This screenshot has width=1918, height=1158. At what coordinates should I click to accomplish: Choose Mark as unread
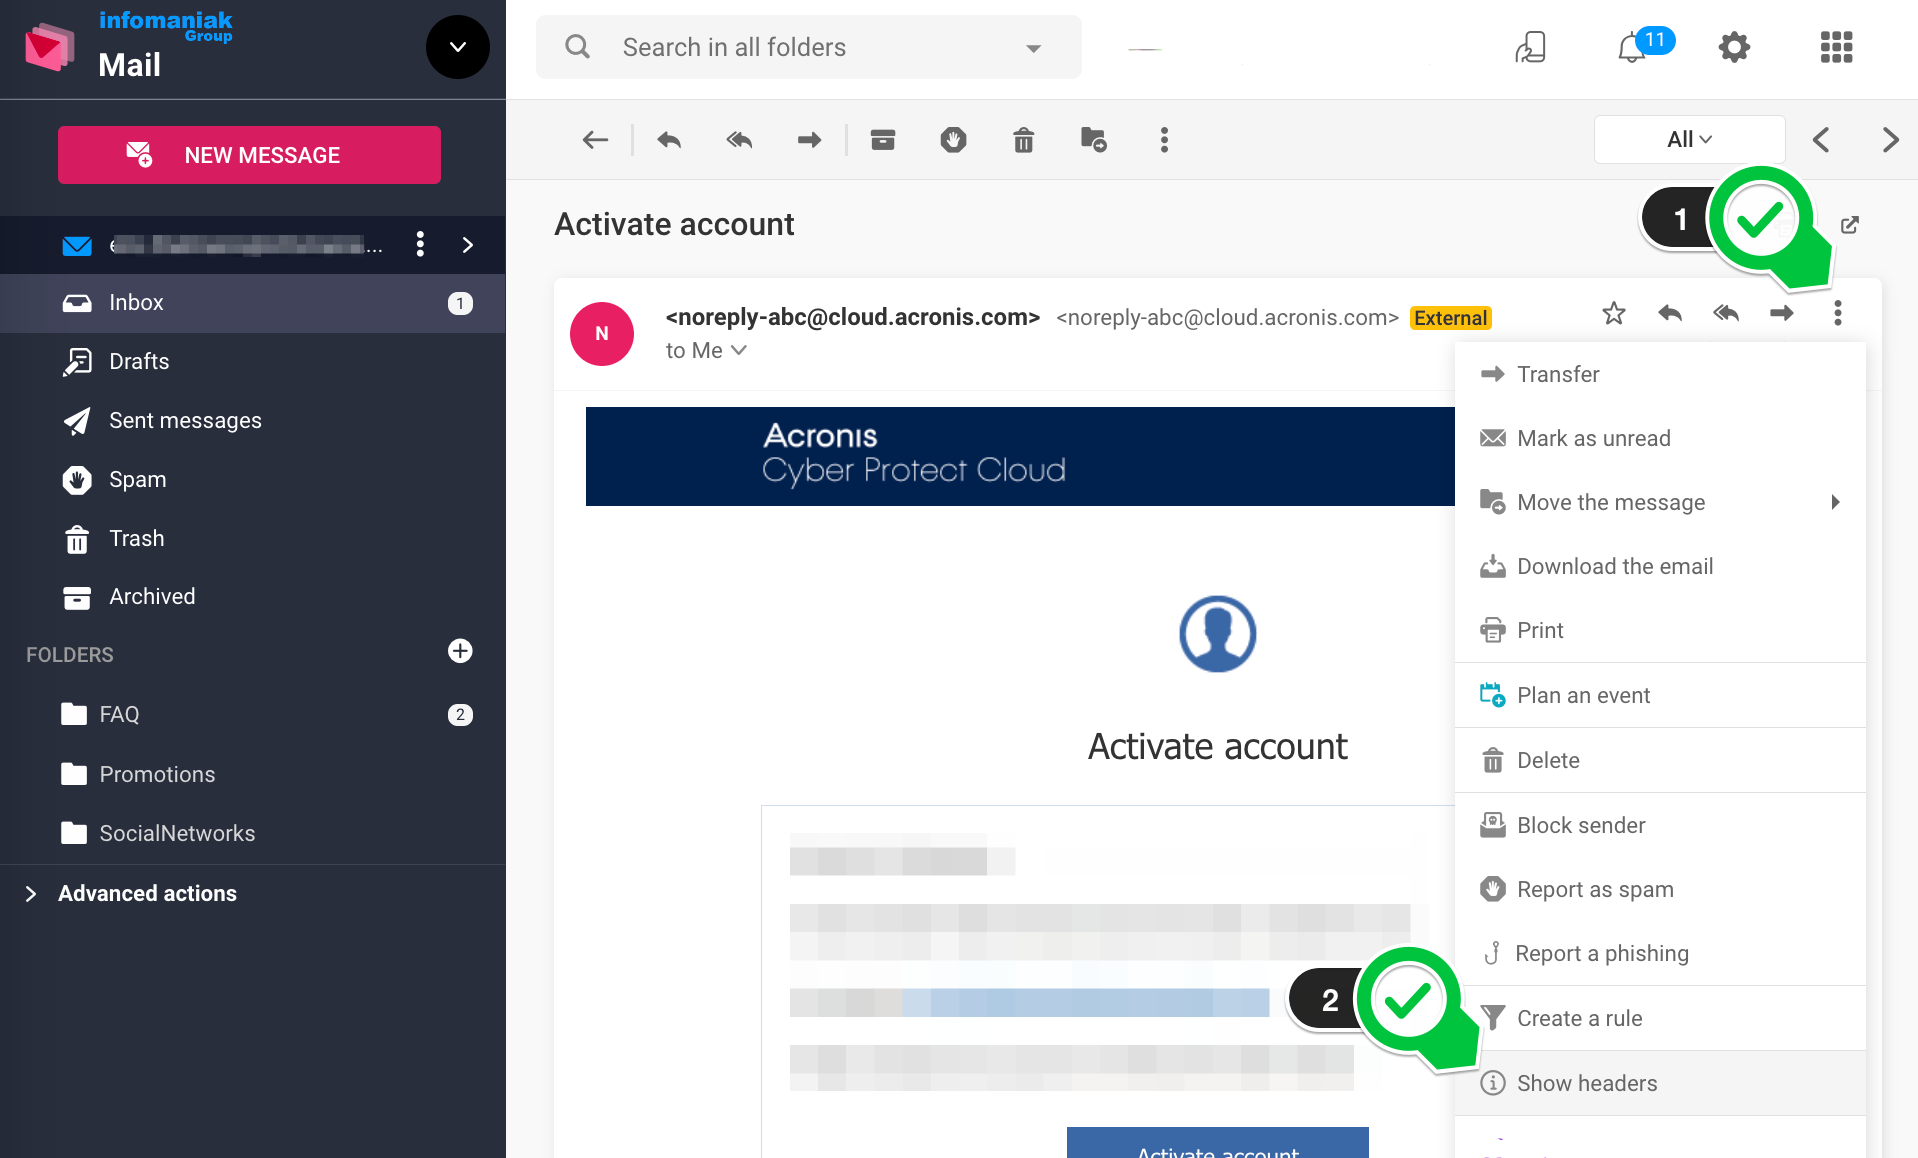pos(1660,438)
